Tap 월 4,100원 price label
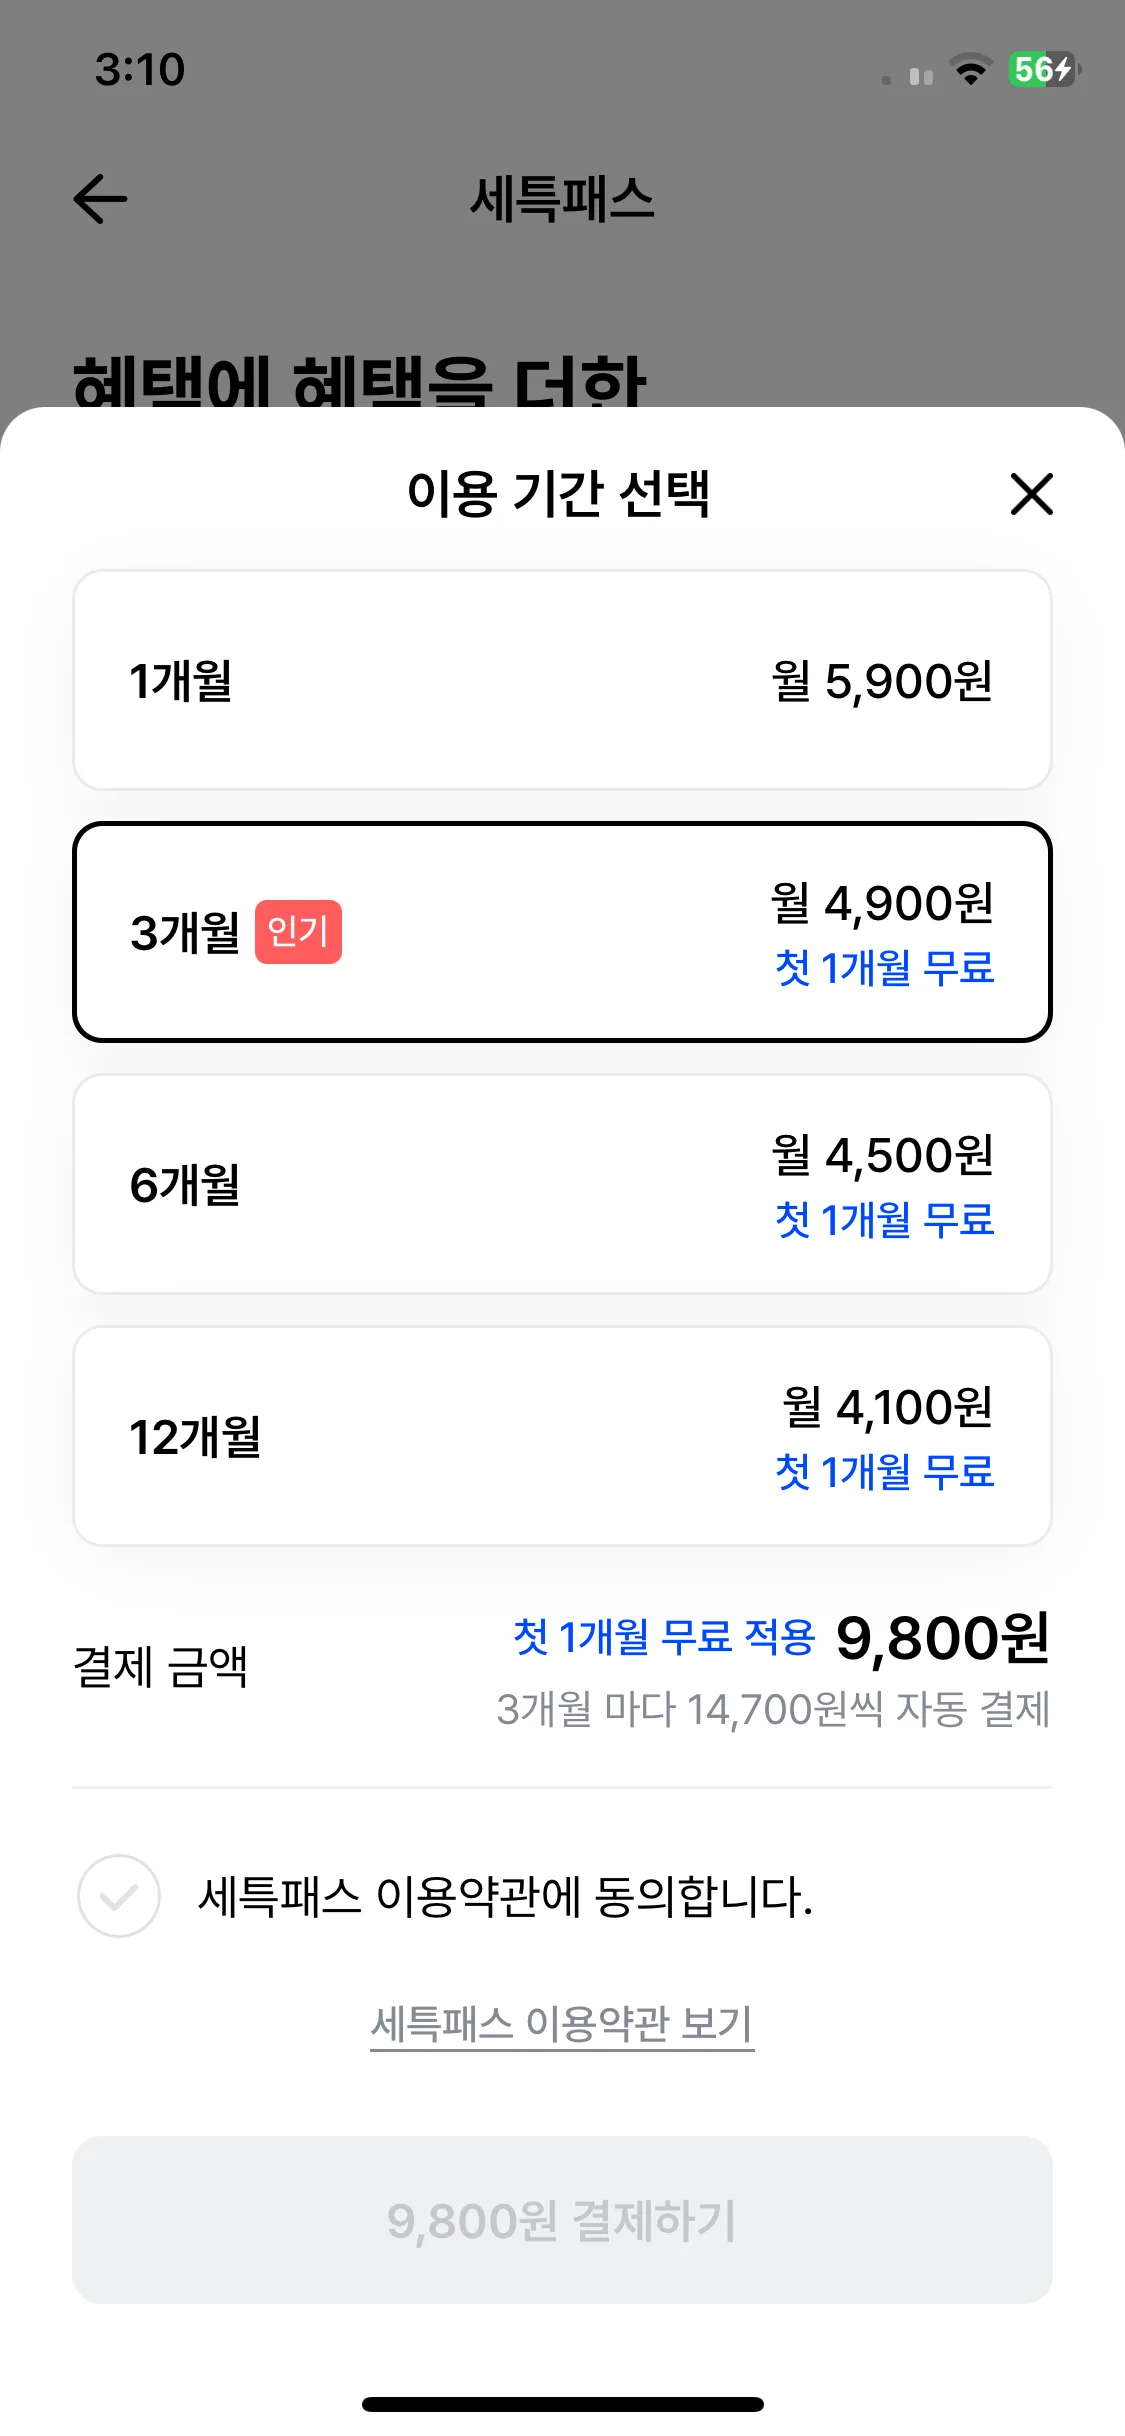The image size is (1125, 2436). (888, 1407)
